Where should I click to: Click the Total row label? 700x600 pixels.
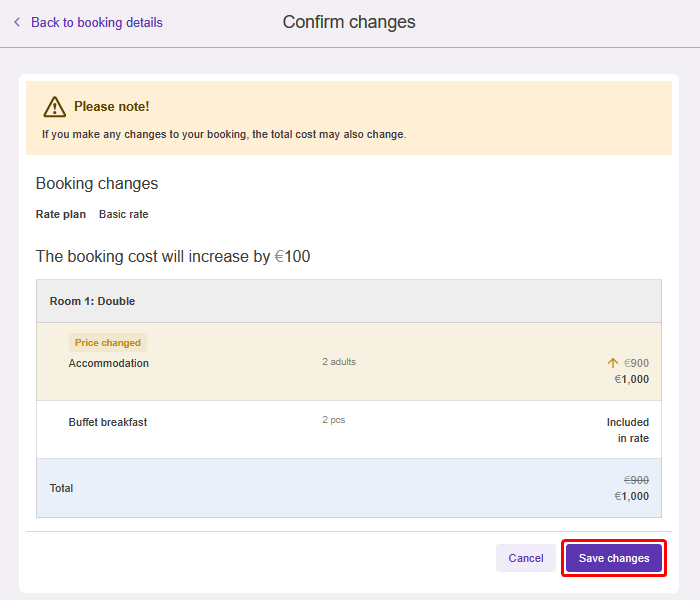[x=61, y=488]
